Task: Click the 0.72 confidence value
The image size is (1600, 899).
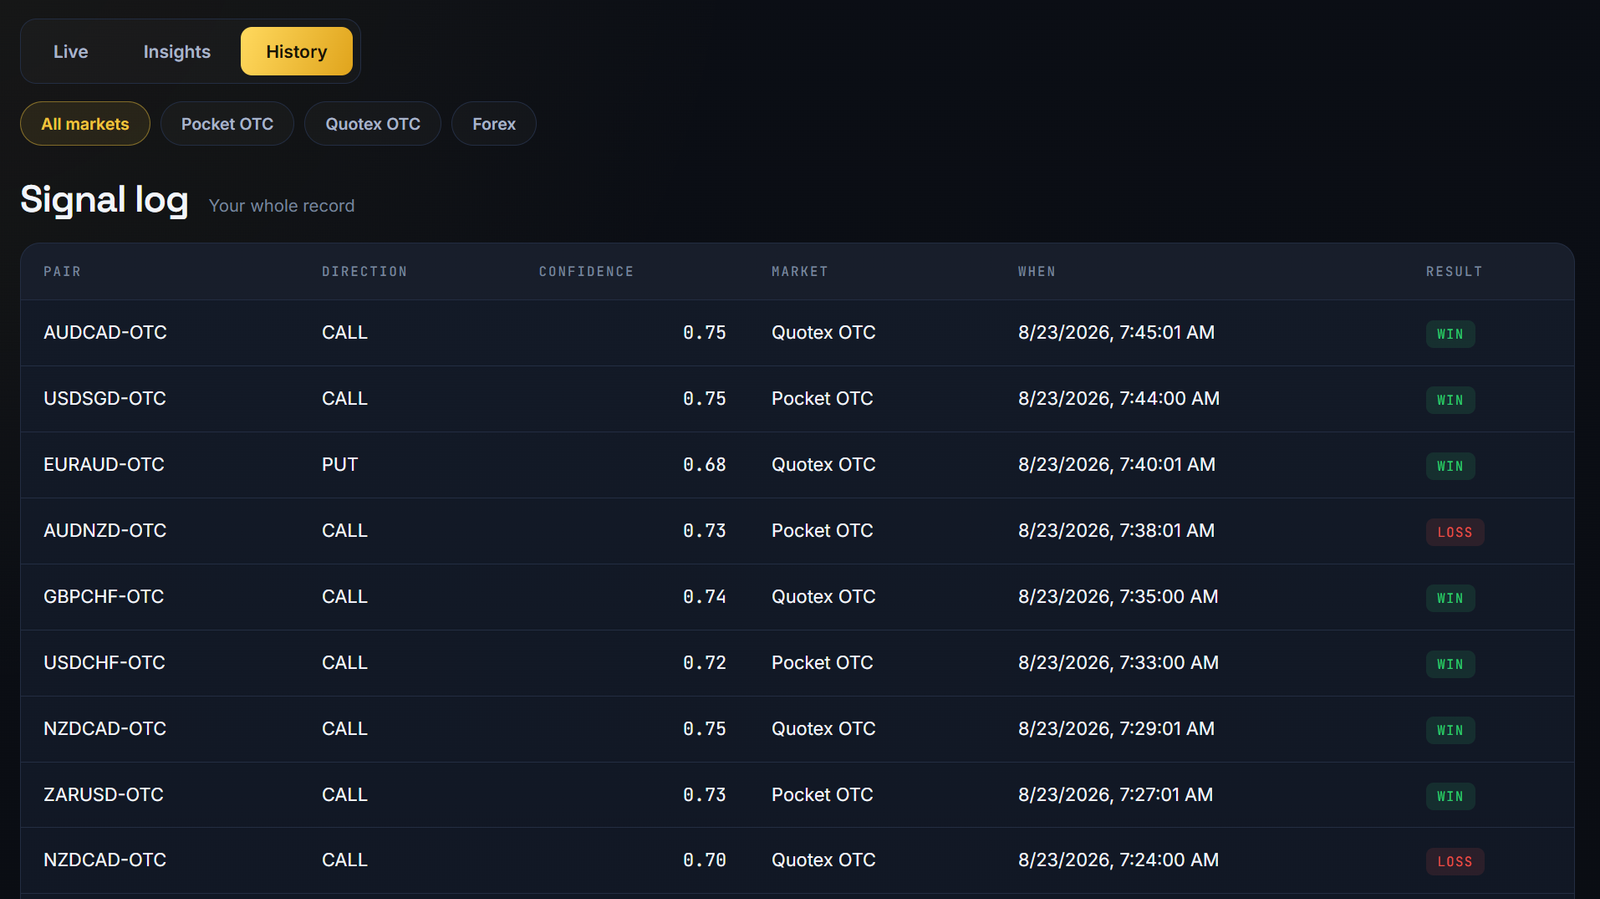Action: [704, 662]
